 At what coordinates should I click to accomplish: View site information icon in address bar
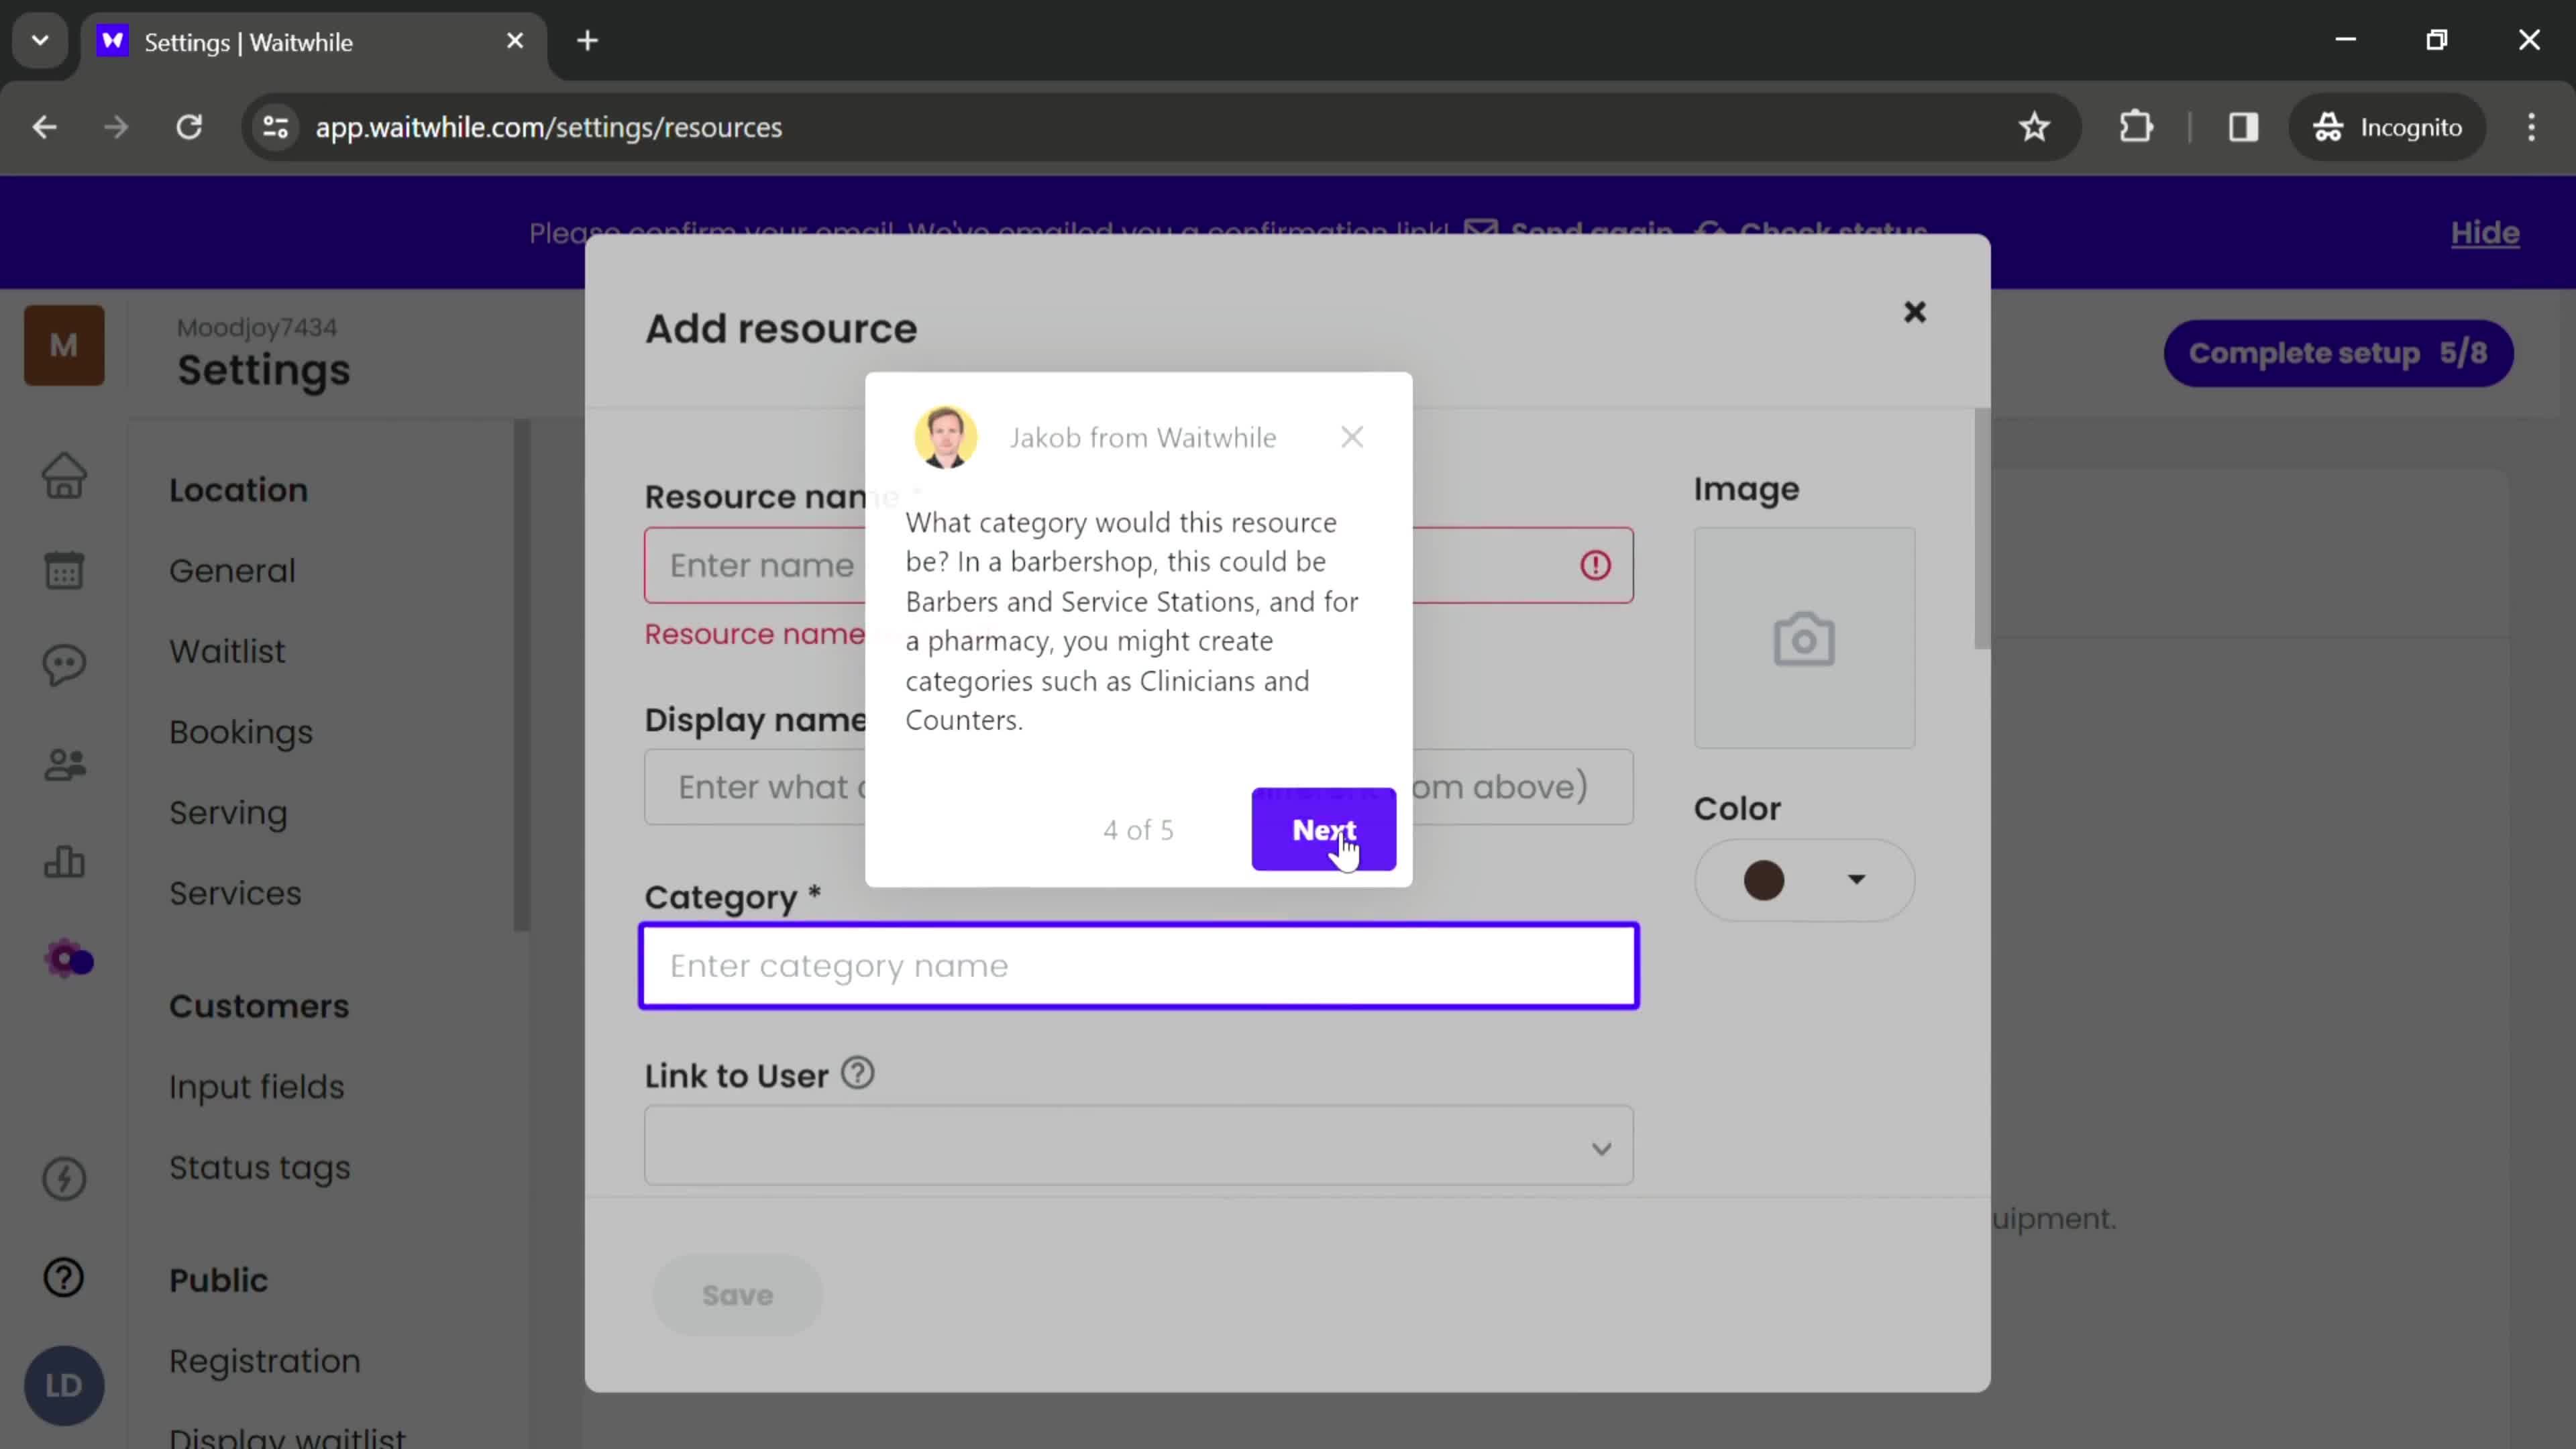276,127
